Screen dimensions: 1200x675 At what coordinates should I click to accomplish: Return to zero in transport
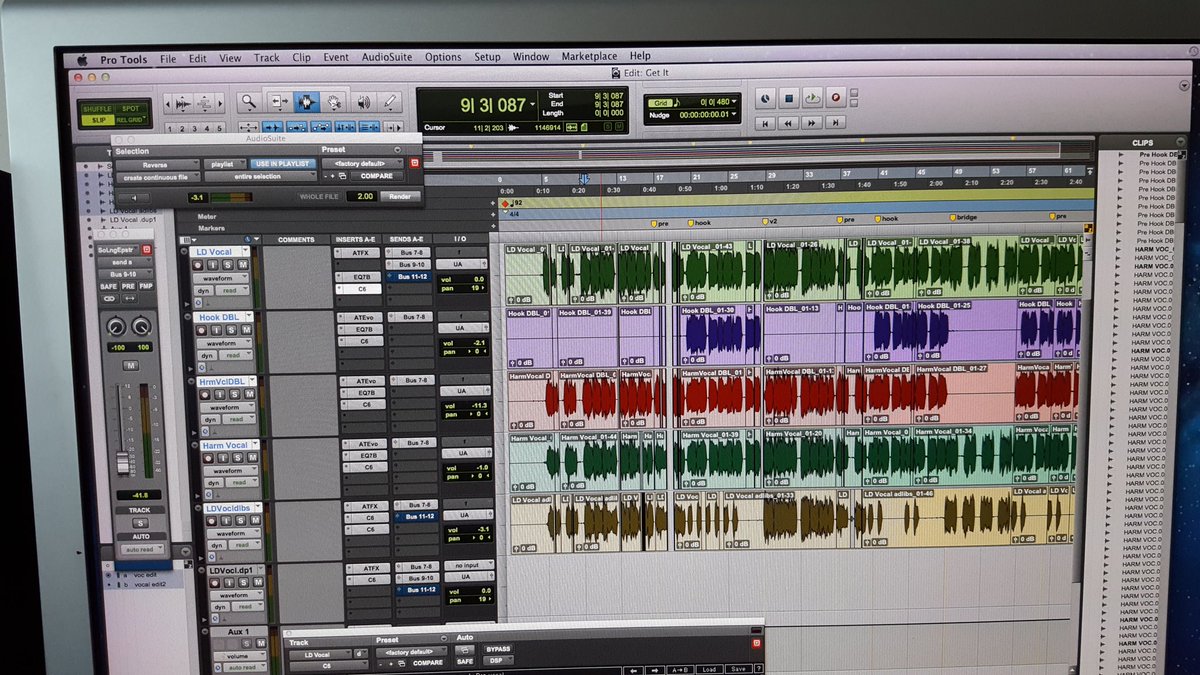(765, 123)
